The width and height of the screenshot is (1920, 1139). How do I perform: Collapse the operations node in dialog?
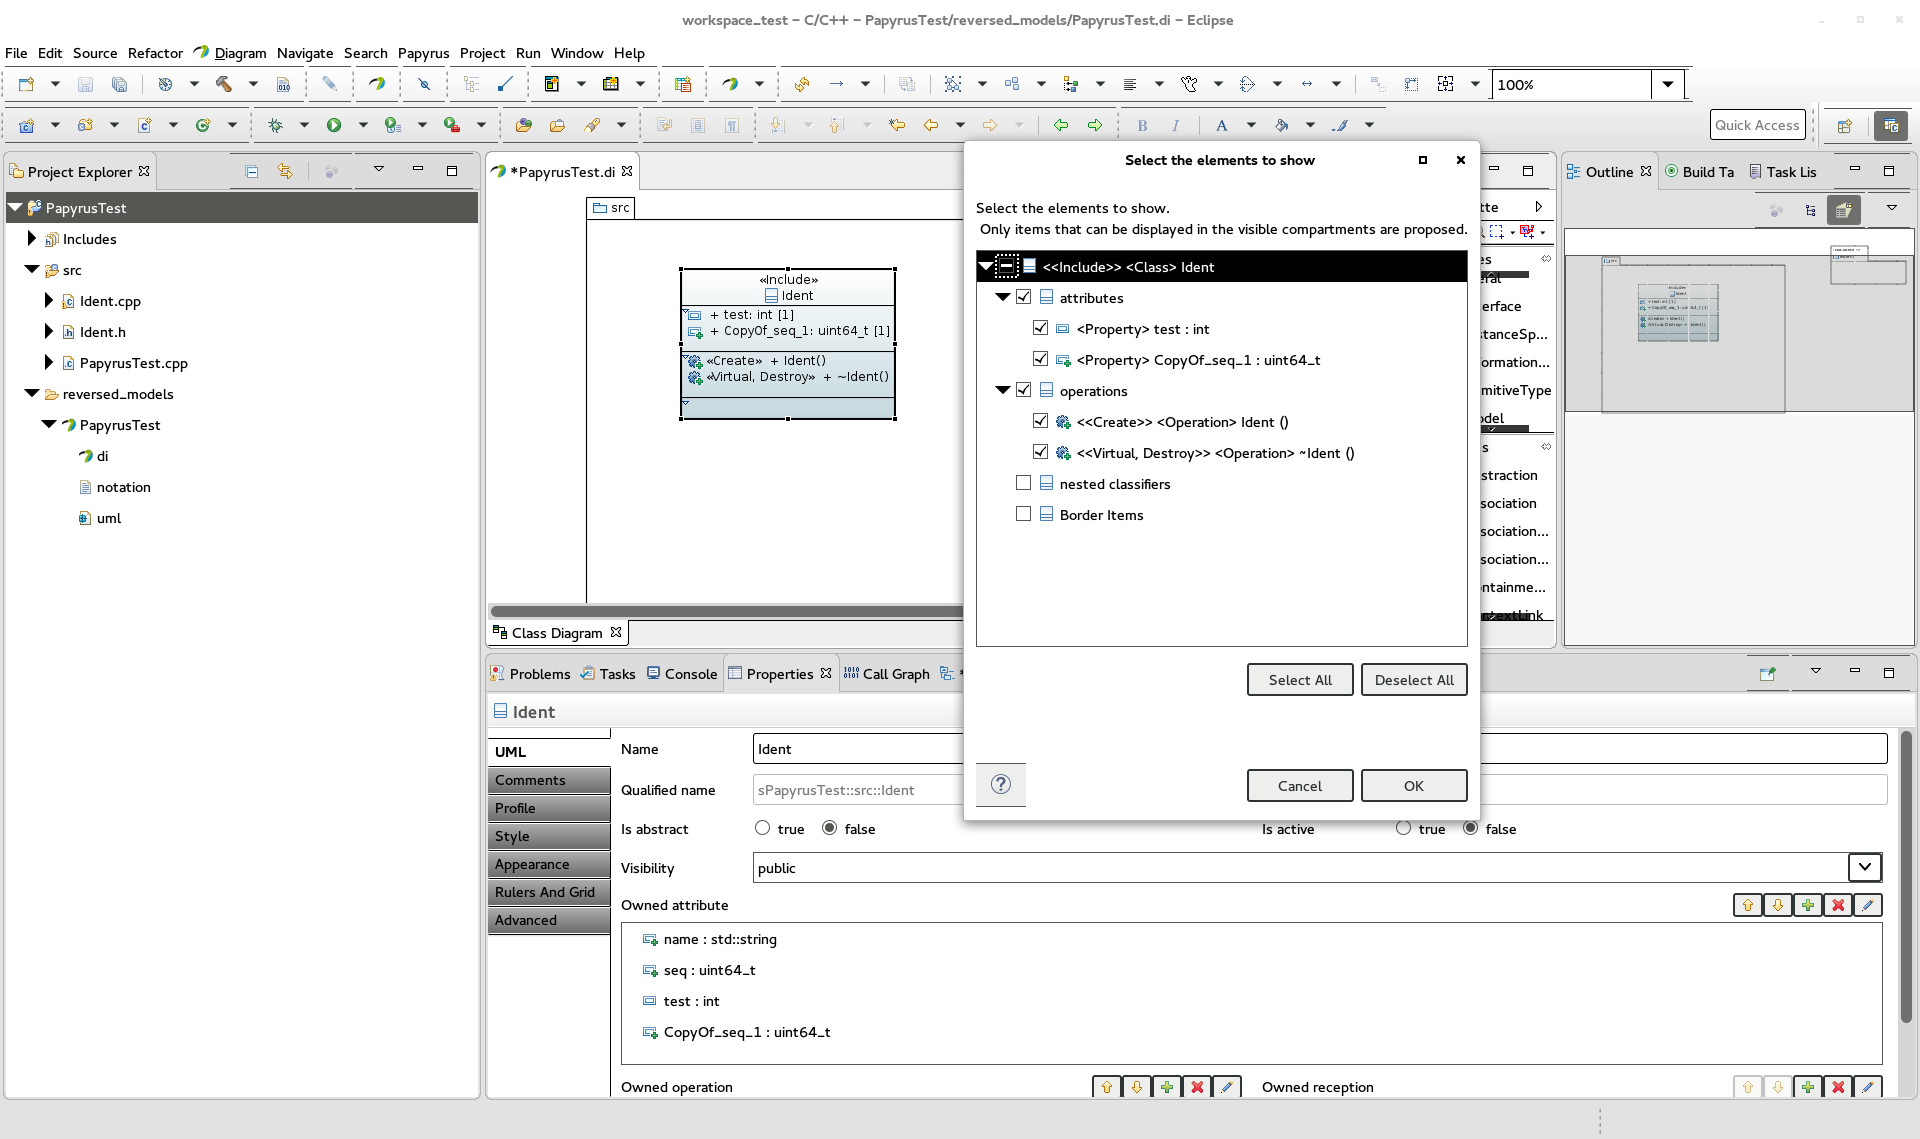[x=1003, y=390]
